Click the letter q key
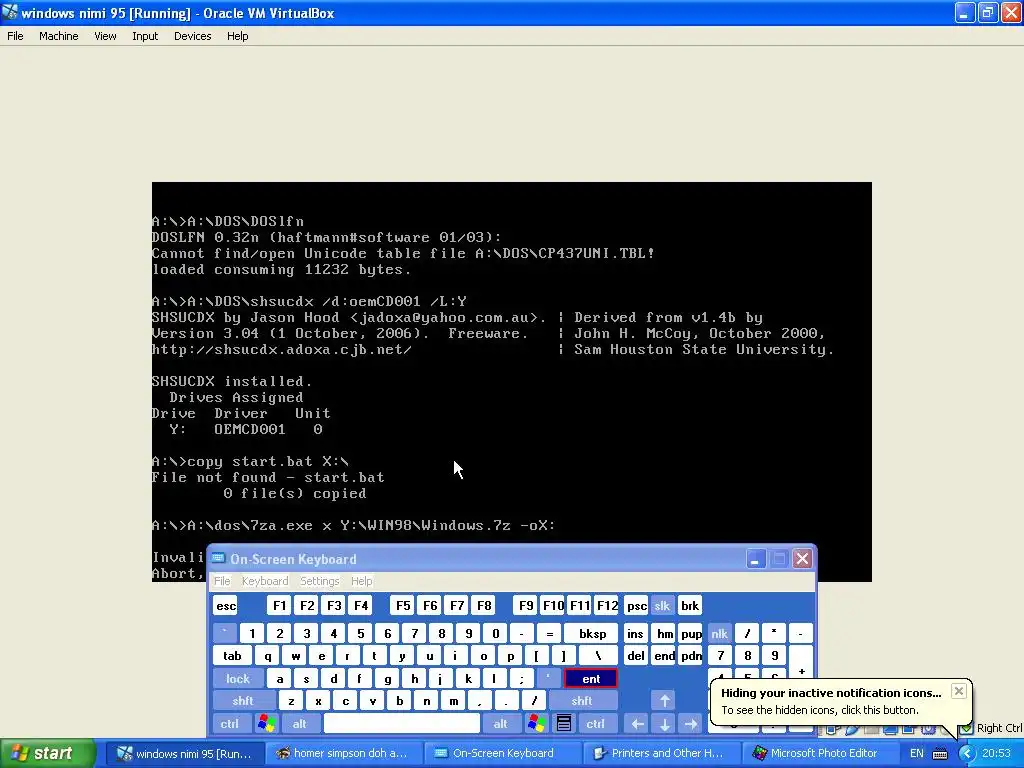This screenshot has height=768, width=1024. tap(268, 656)
